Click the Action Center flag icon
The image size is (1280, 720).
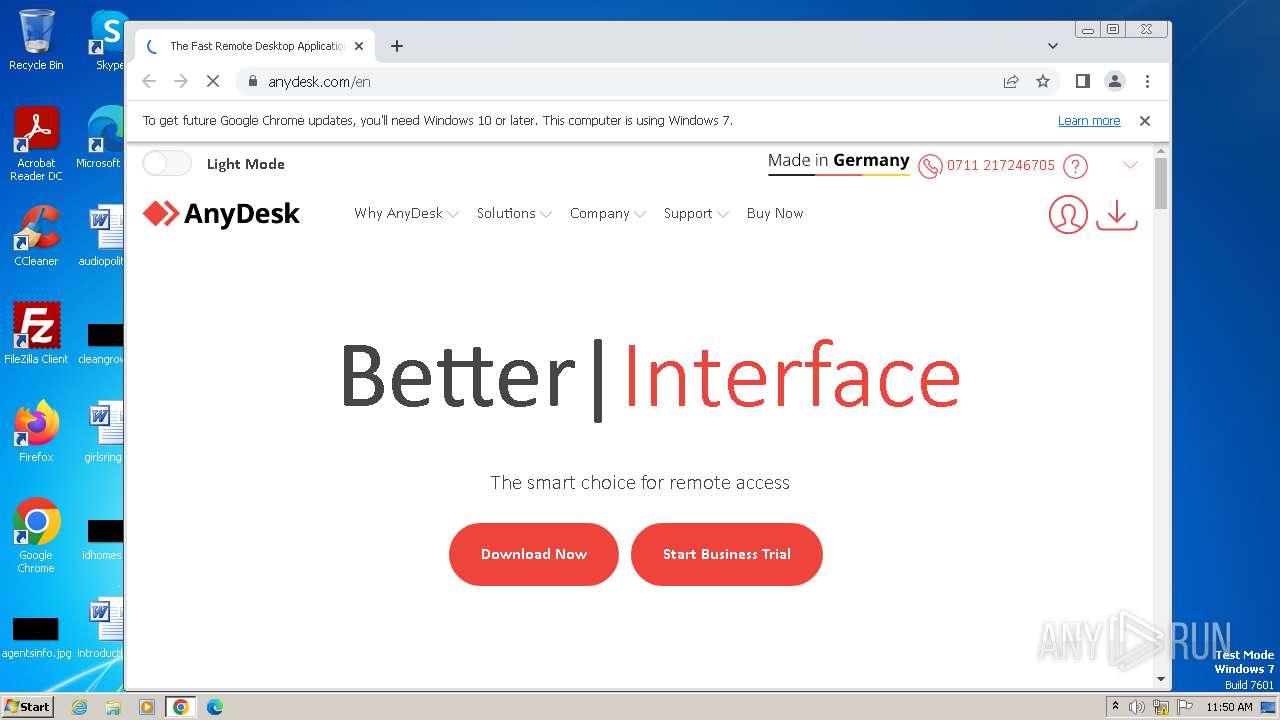tap(1184, 707)
